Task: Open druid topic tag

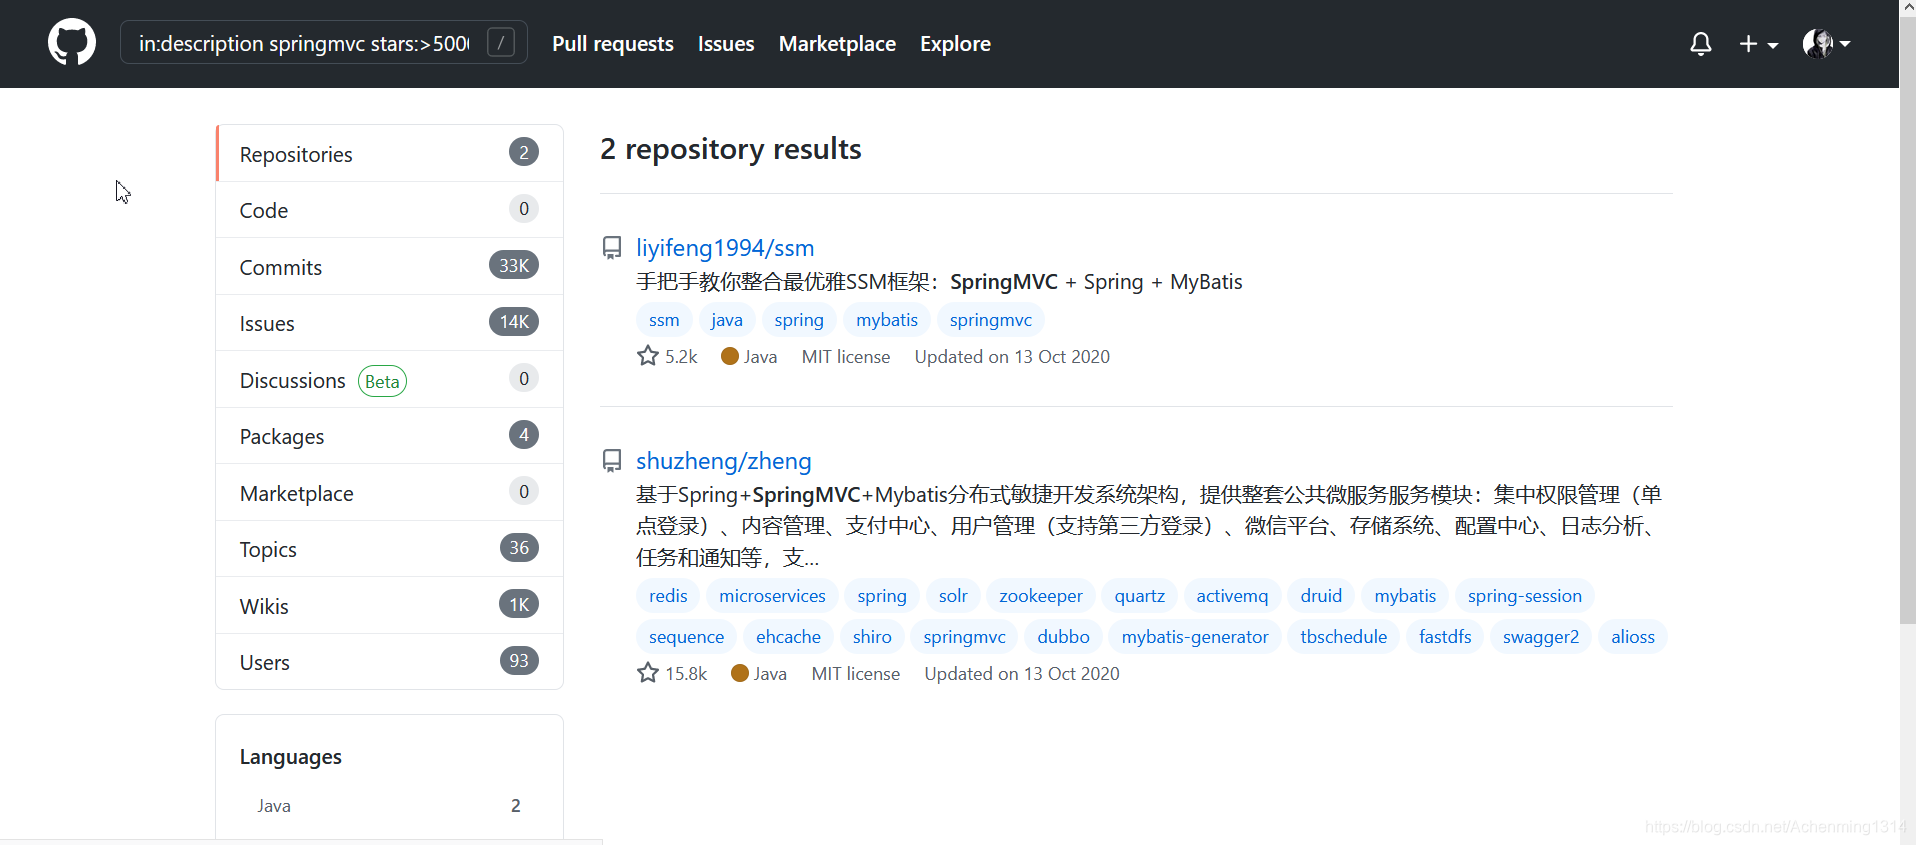Action: pos(1321,596)
